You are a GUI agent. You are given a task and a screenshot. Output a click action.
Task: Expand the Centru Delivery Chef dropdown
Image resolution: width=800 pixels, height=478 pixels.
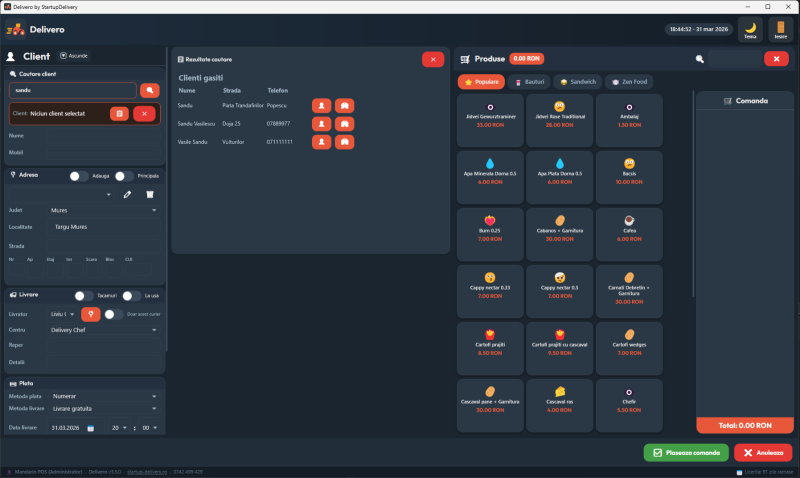104,329
